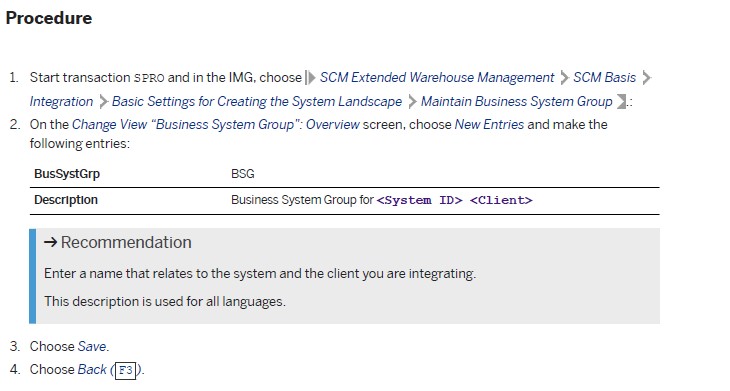
Task: Click the SCM Basis path entry
Action: [x=604, y=78]
